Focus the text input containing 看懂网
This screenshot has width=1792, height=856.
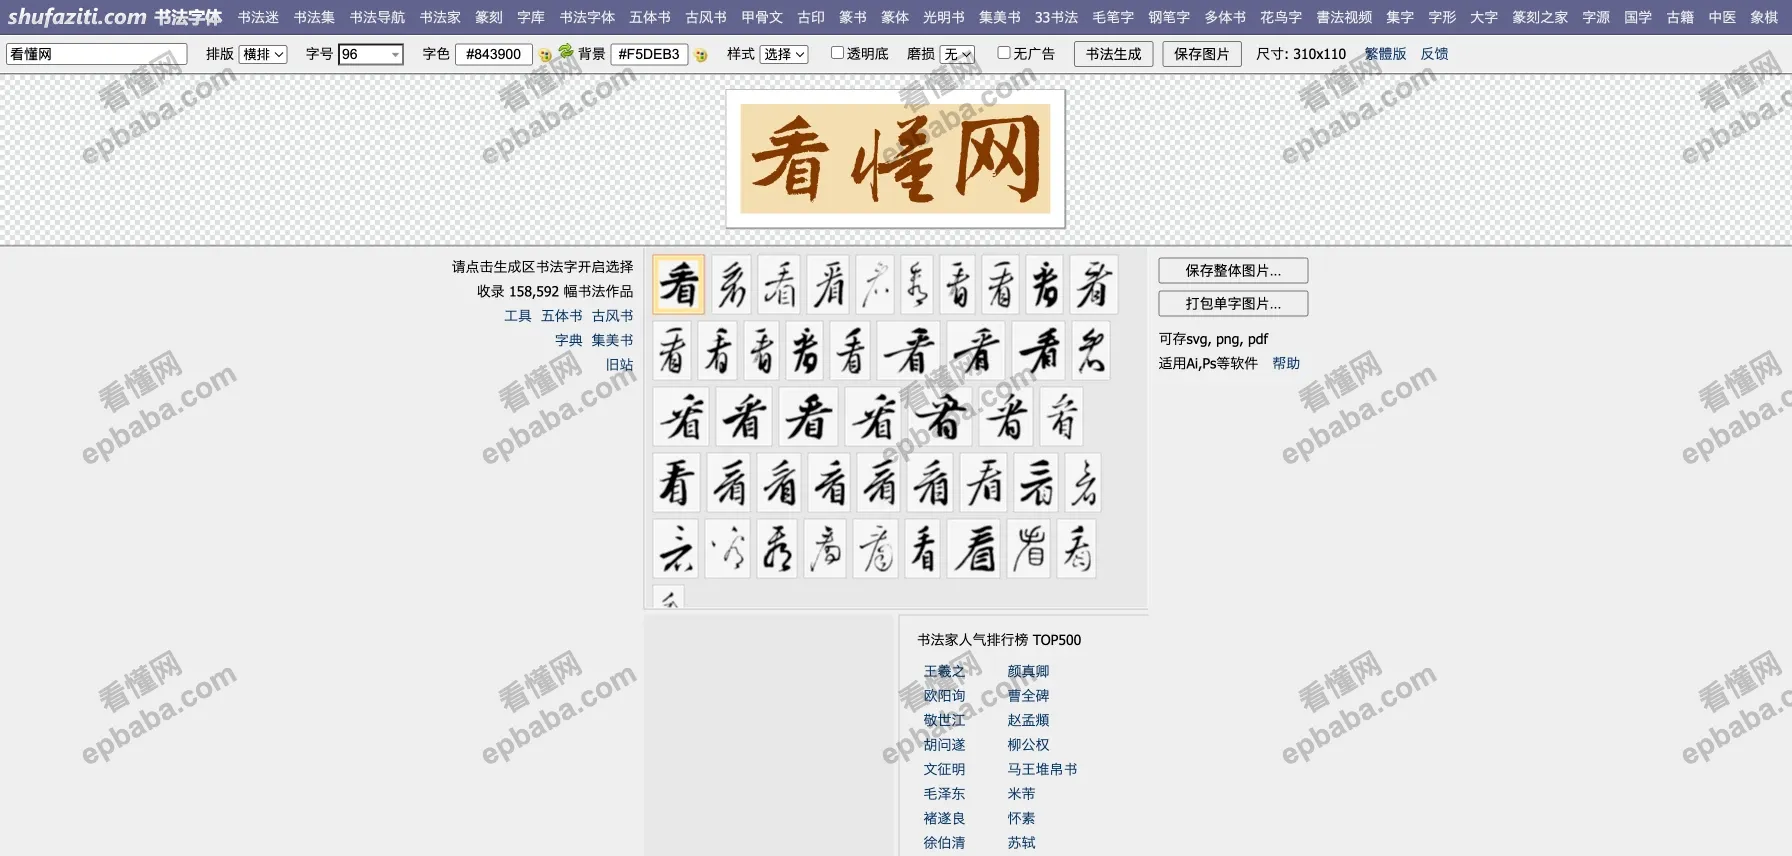click(97, 54)
